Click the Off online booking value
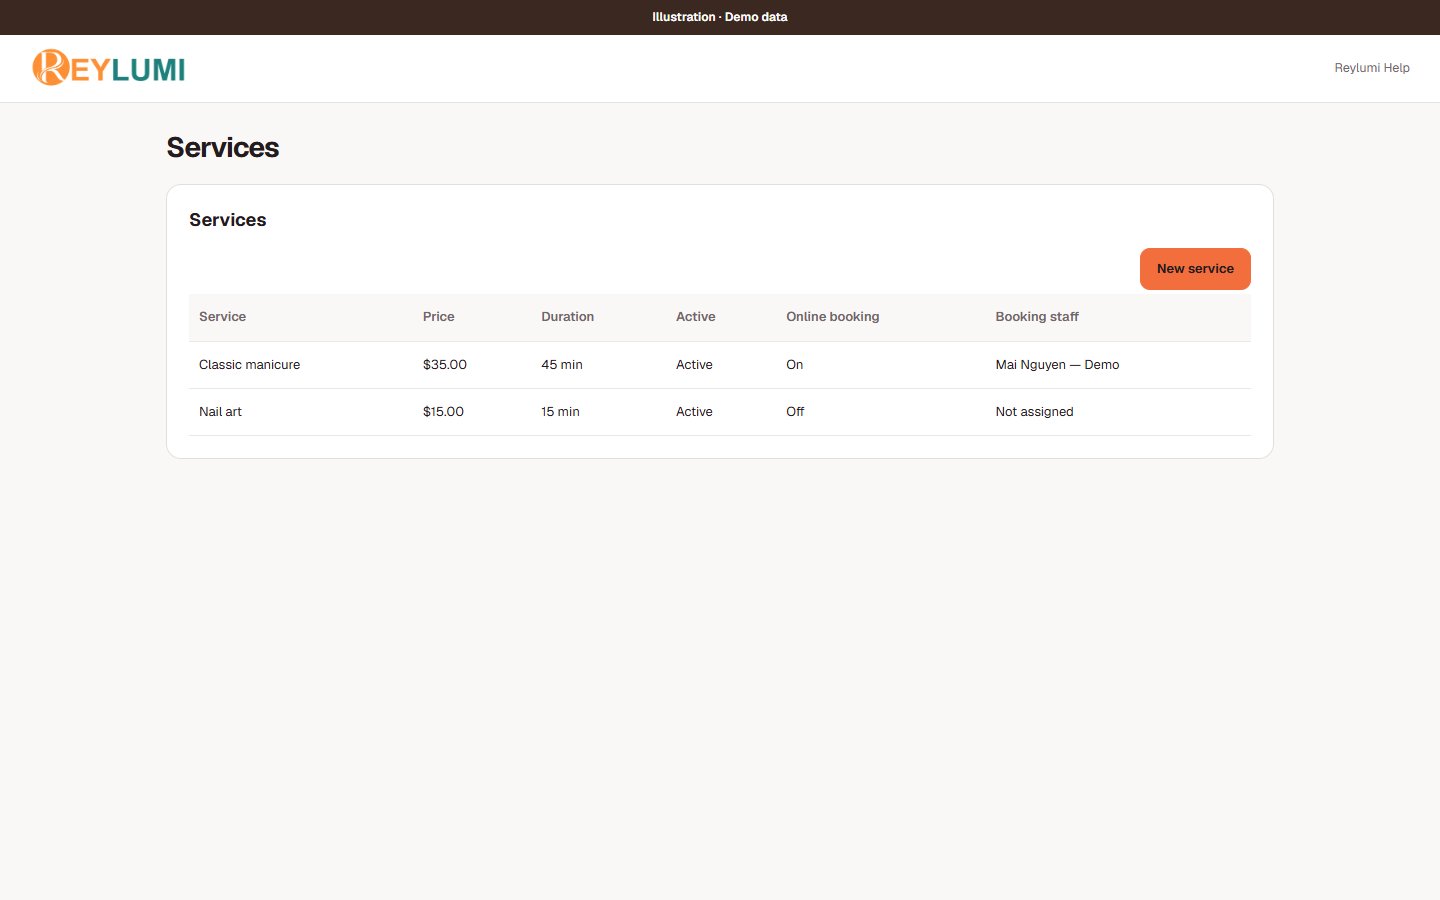 795,412
